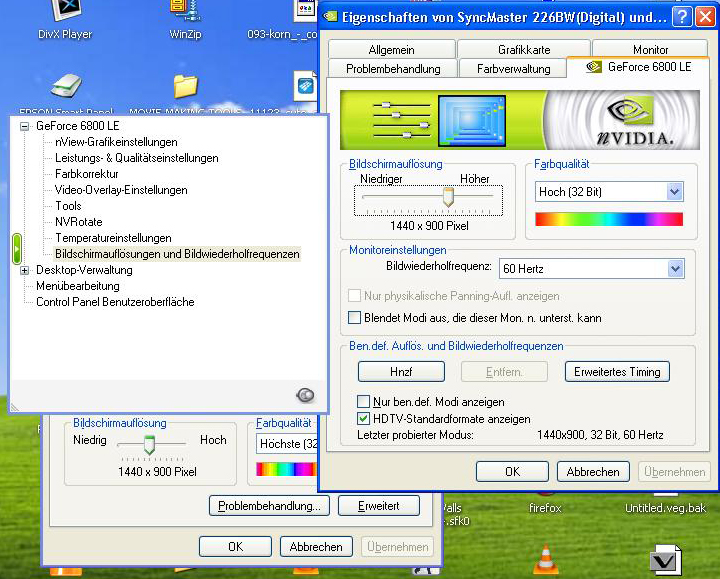This screenshot has width=720, height=579.
Task: Switch to the Farbverwaltung tab
Action: (x=513, y=69)
